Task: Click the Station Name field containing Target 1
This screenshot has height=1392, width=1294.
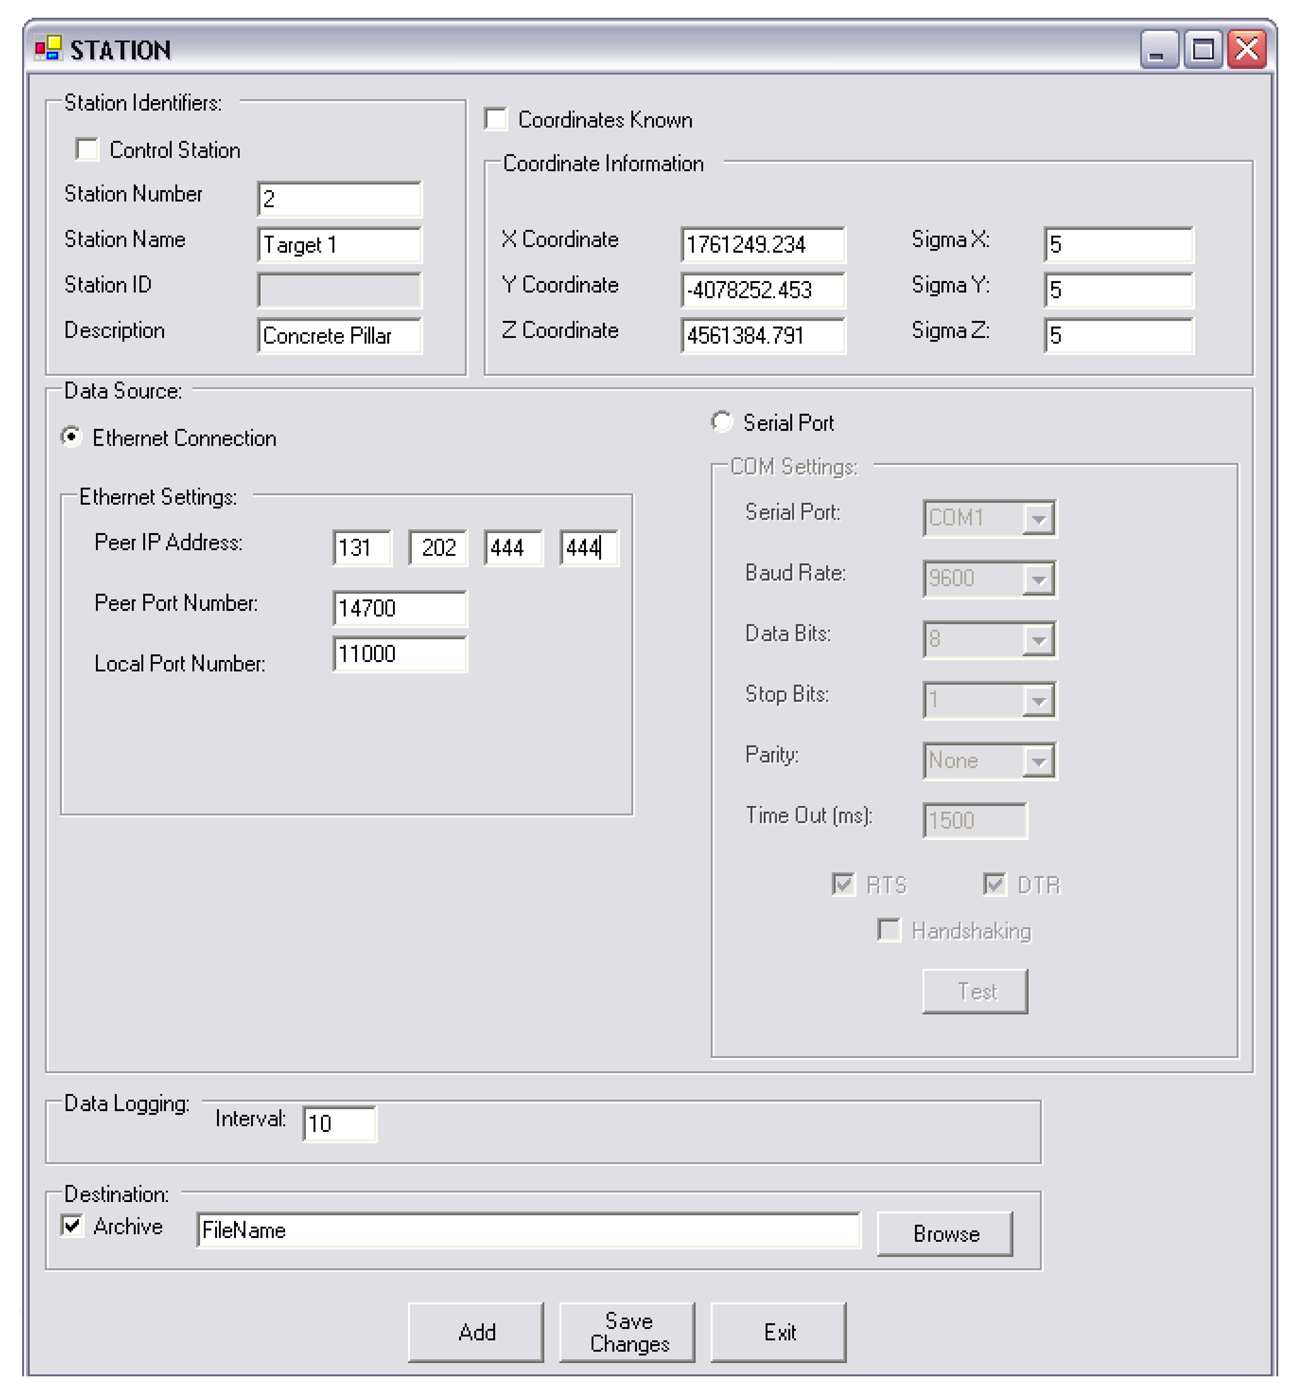Action: (340, 245)
